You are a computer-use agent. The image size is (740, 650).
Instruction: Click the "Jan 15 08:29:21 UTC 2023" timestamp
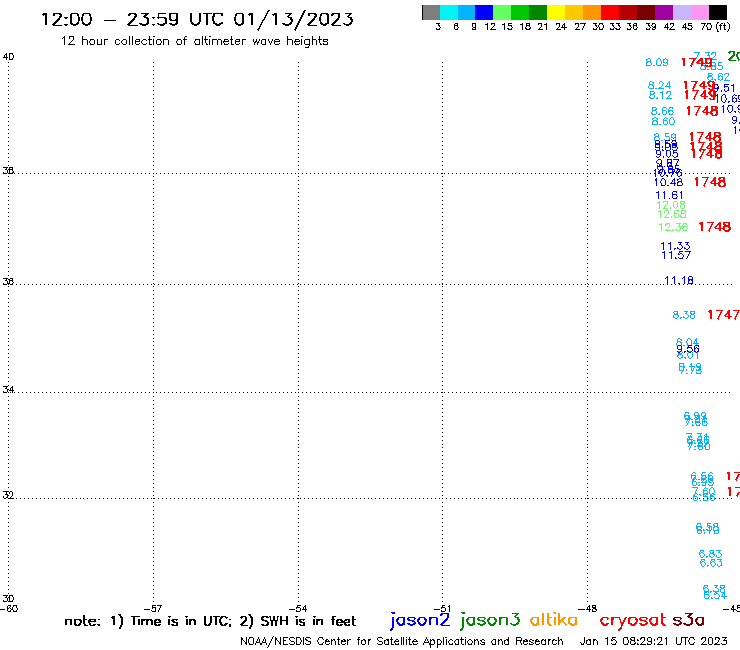point(653,641)
